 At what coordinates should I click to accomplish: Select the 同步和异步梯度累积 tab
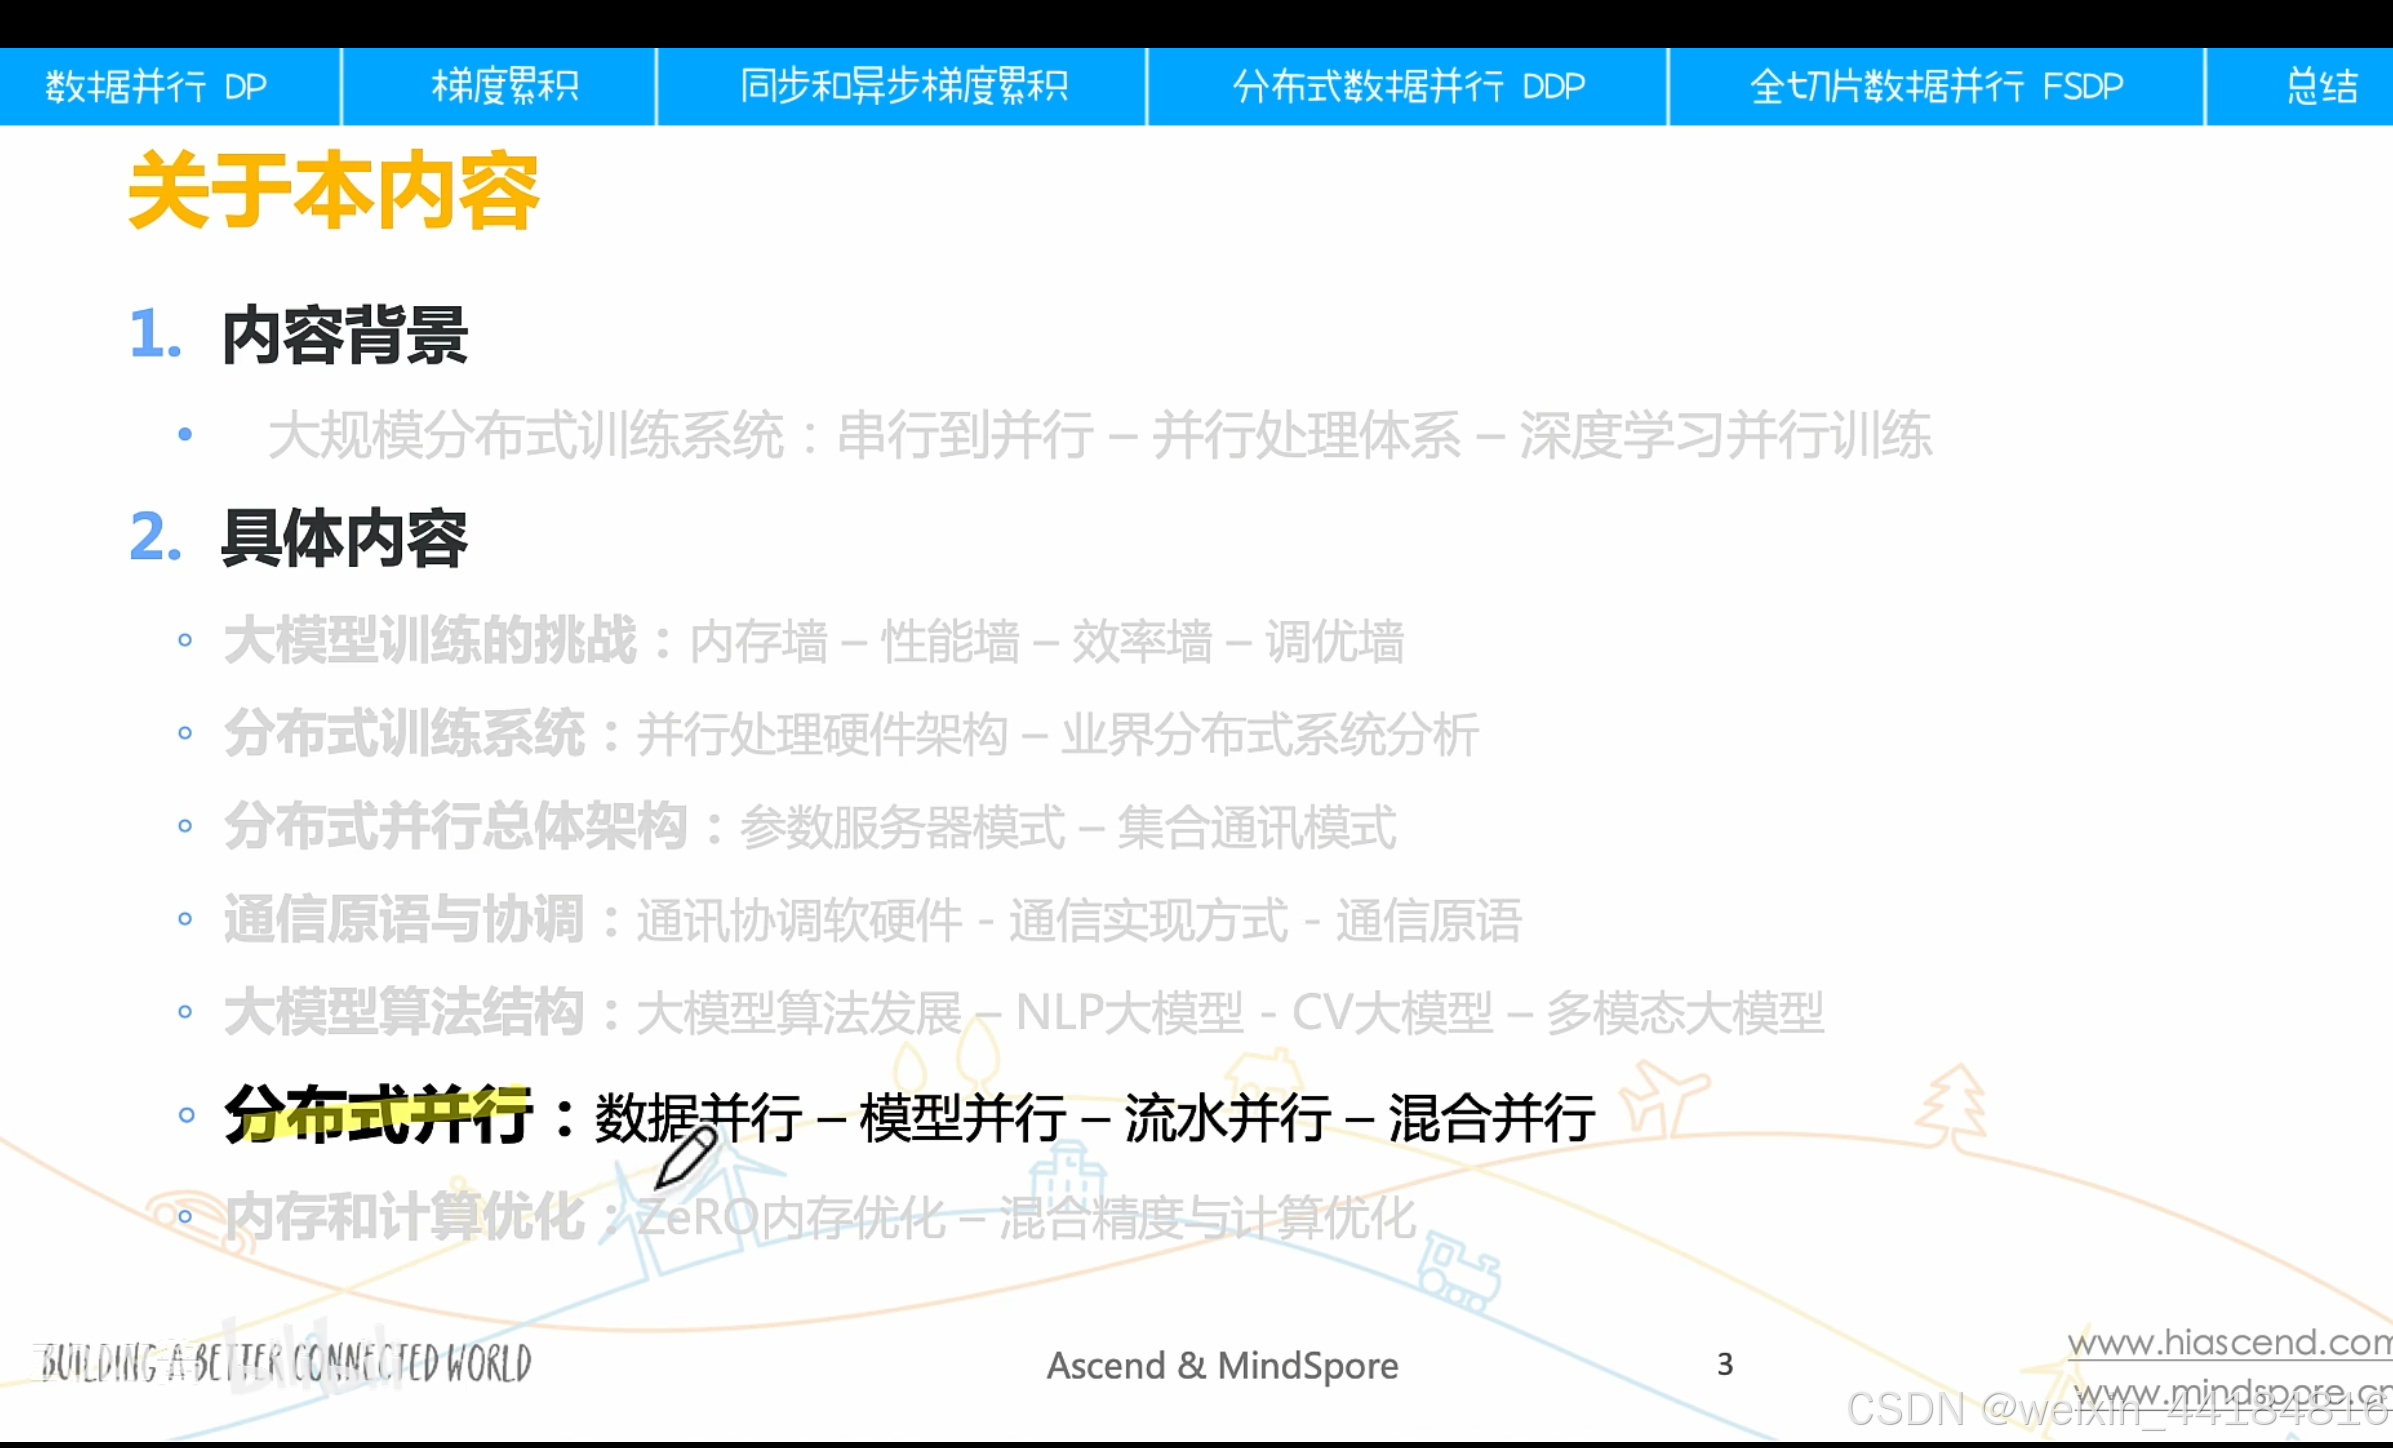[903, 87]
